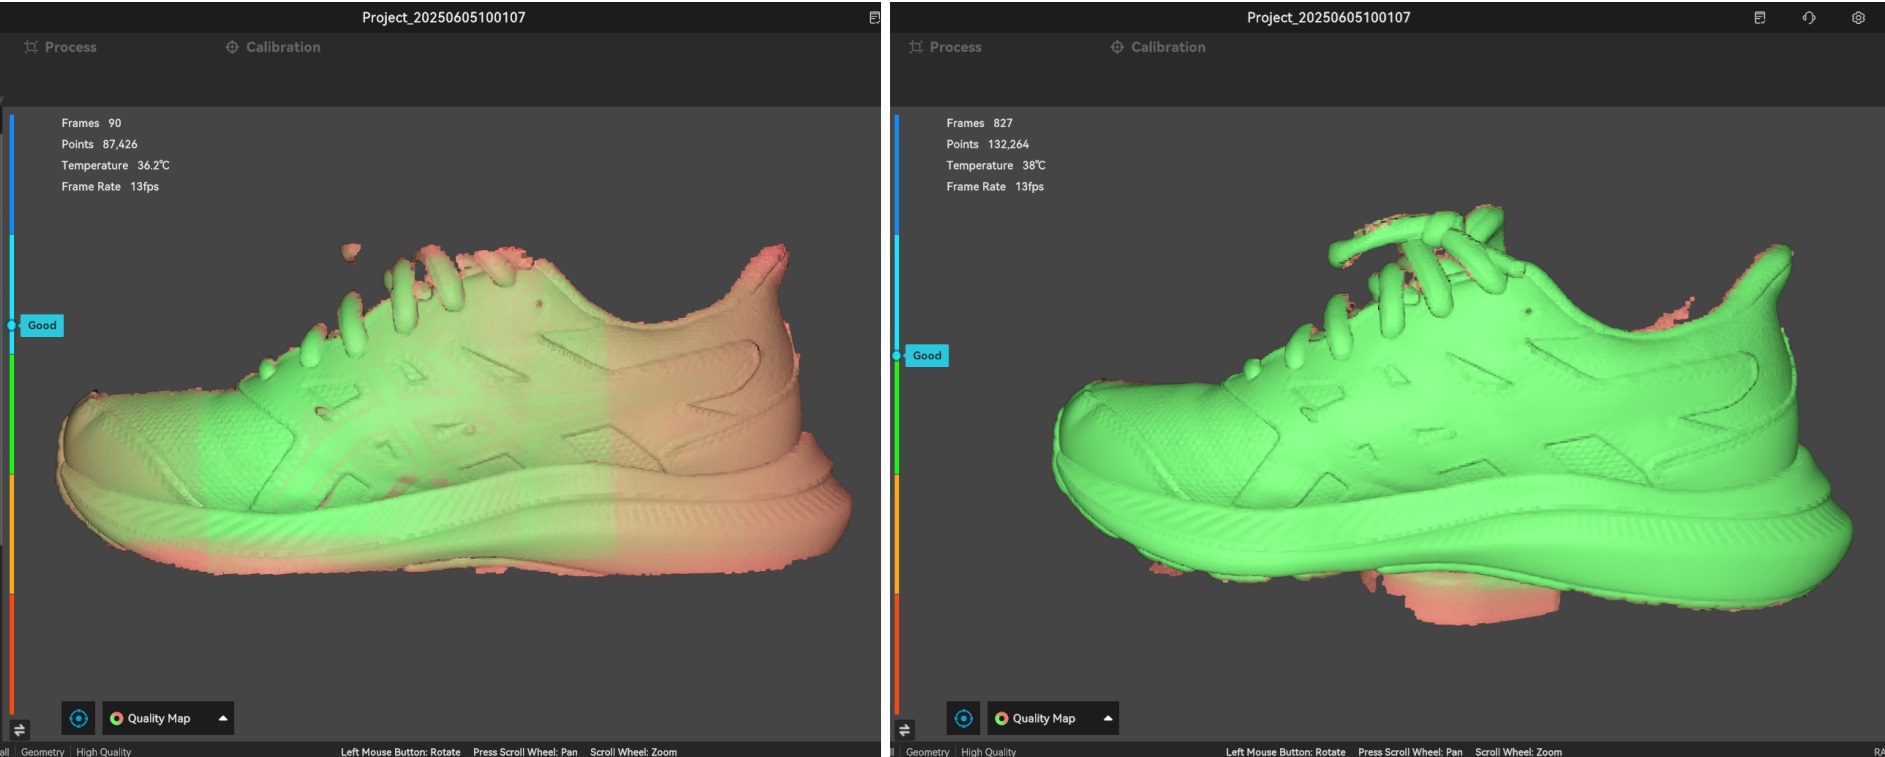Image resolution: width=1885 pixels, height=757 pixels.
Task: Click the Quality Map color ring icon, right panel
Action: coord(1001,718)
